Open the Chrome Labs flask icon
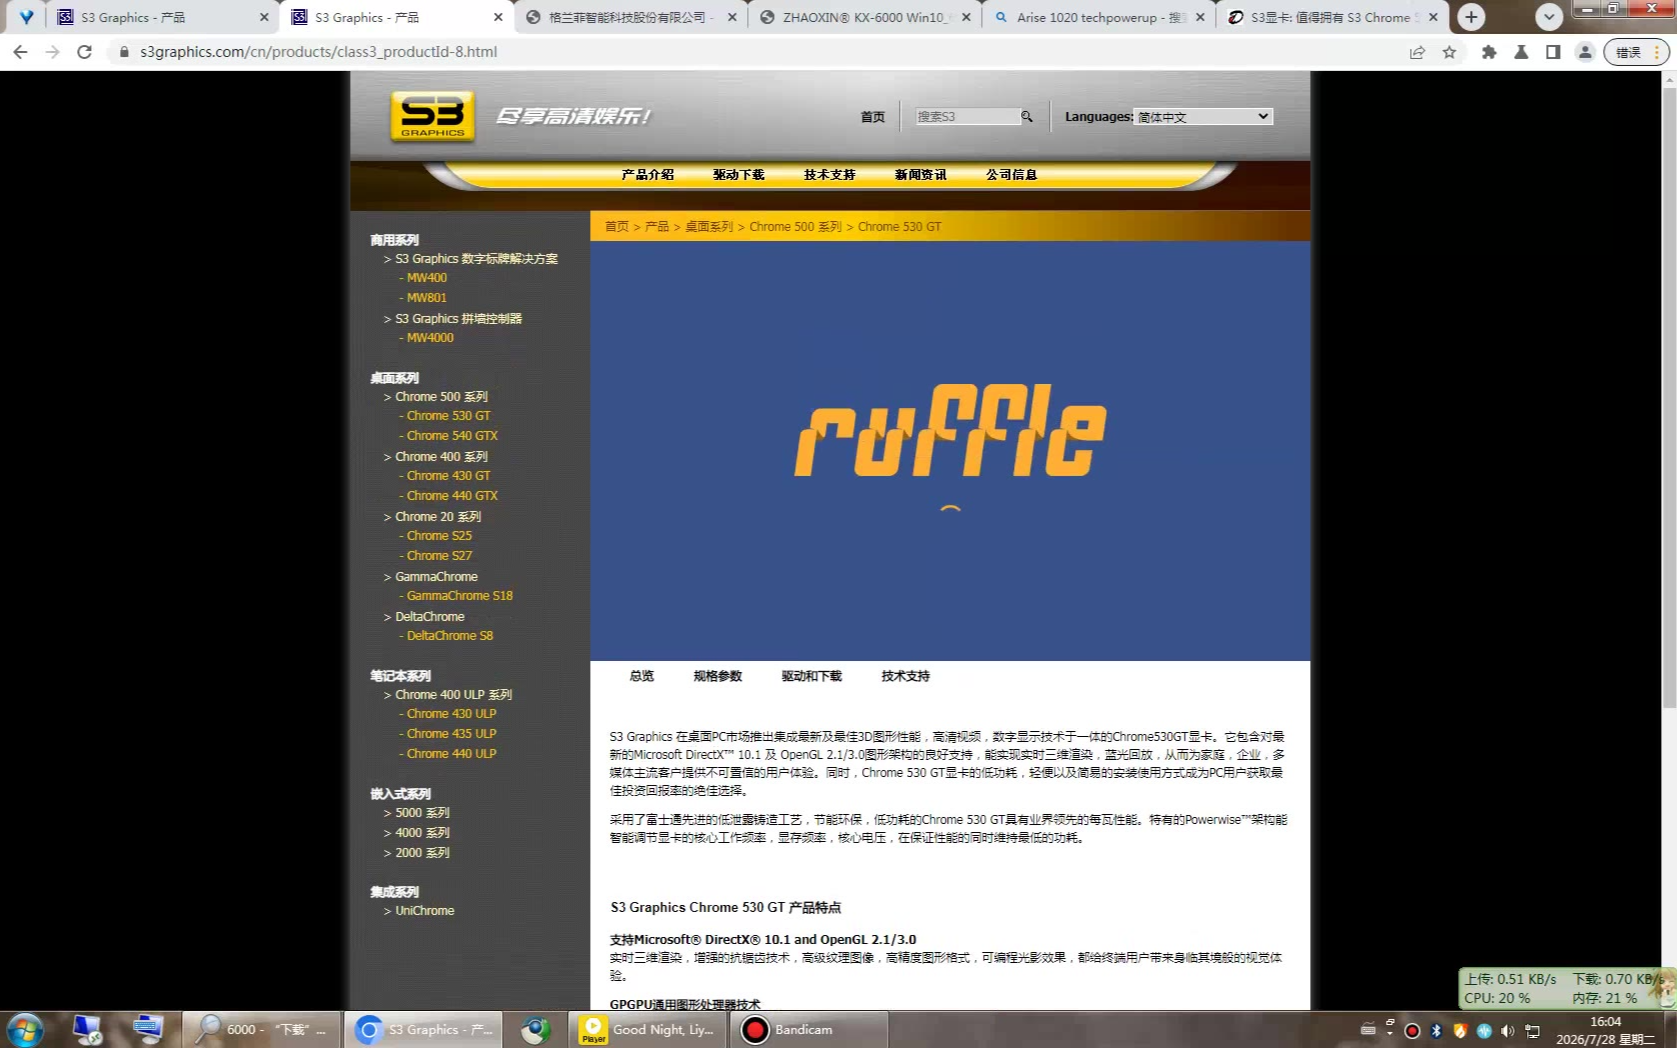Screen dimensions: 1677x1048 click(x=1521, y=52)
